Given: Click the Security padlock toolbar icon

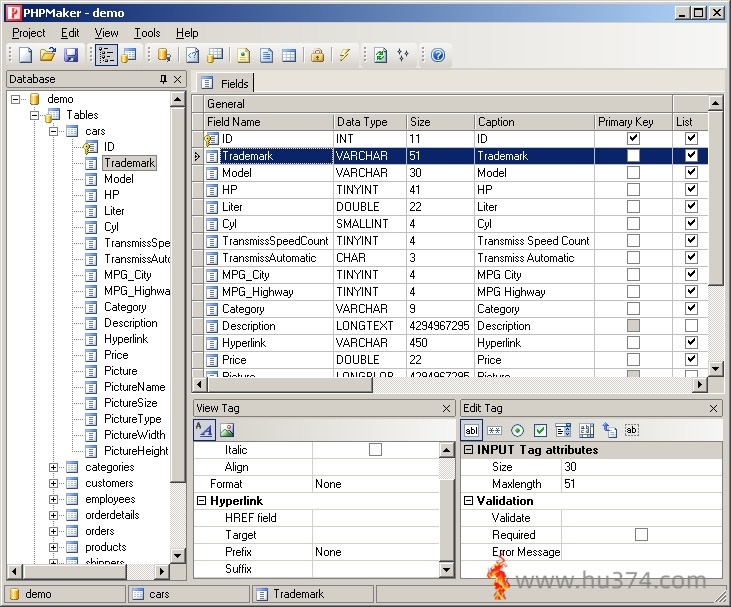Looking at the screenshot, I should (317, 55).
